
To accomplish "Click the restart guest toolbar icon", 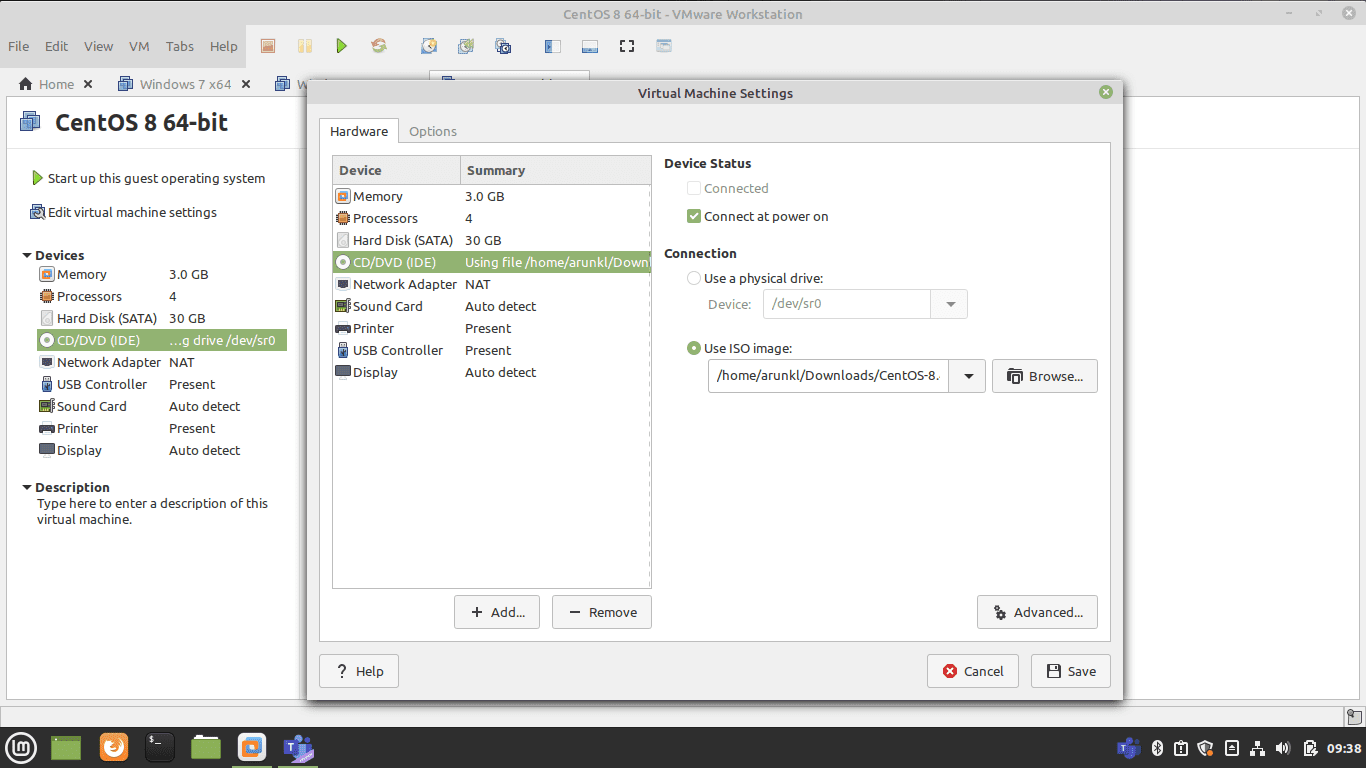I will (x=379, y=46).
